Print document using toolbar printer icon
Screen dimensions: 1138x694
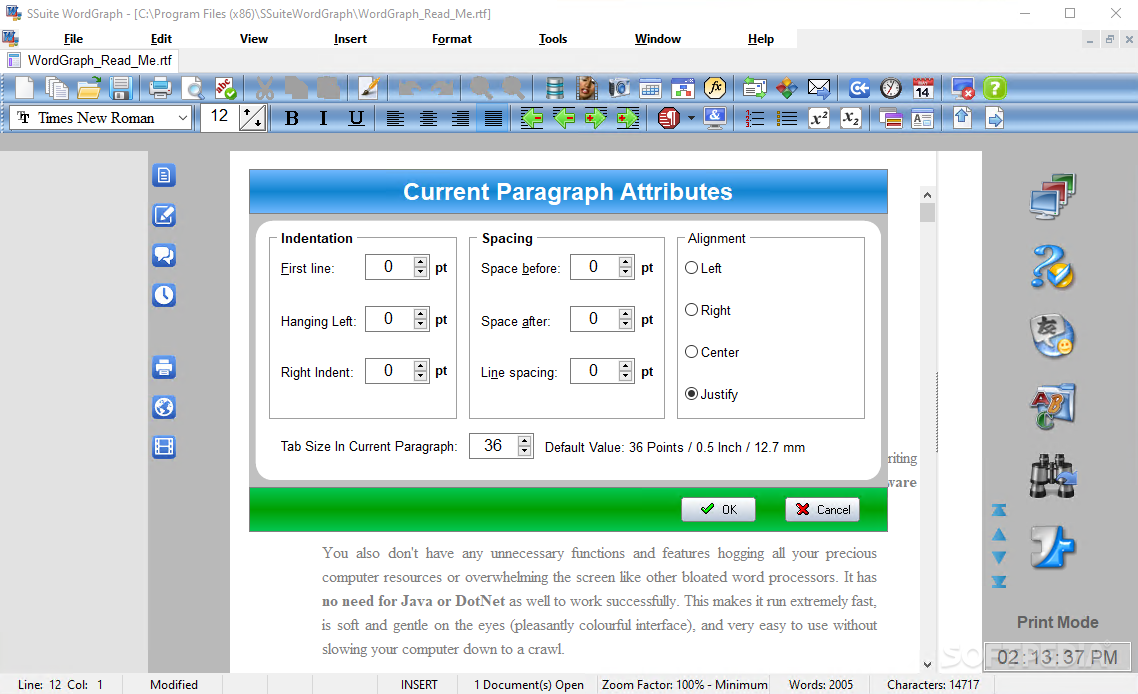[160, 89]
